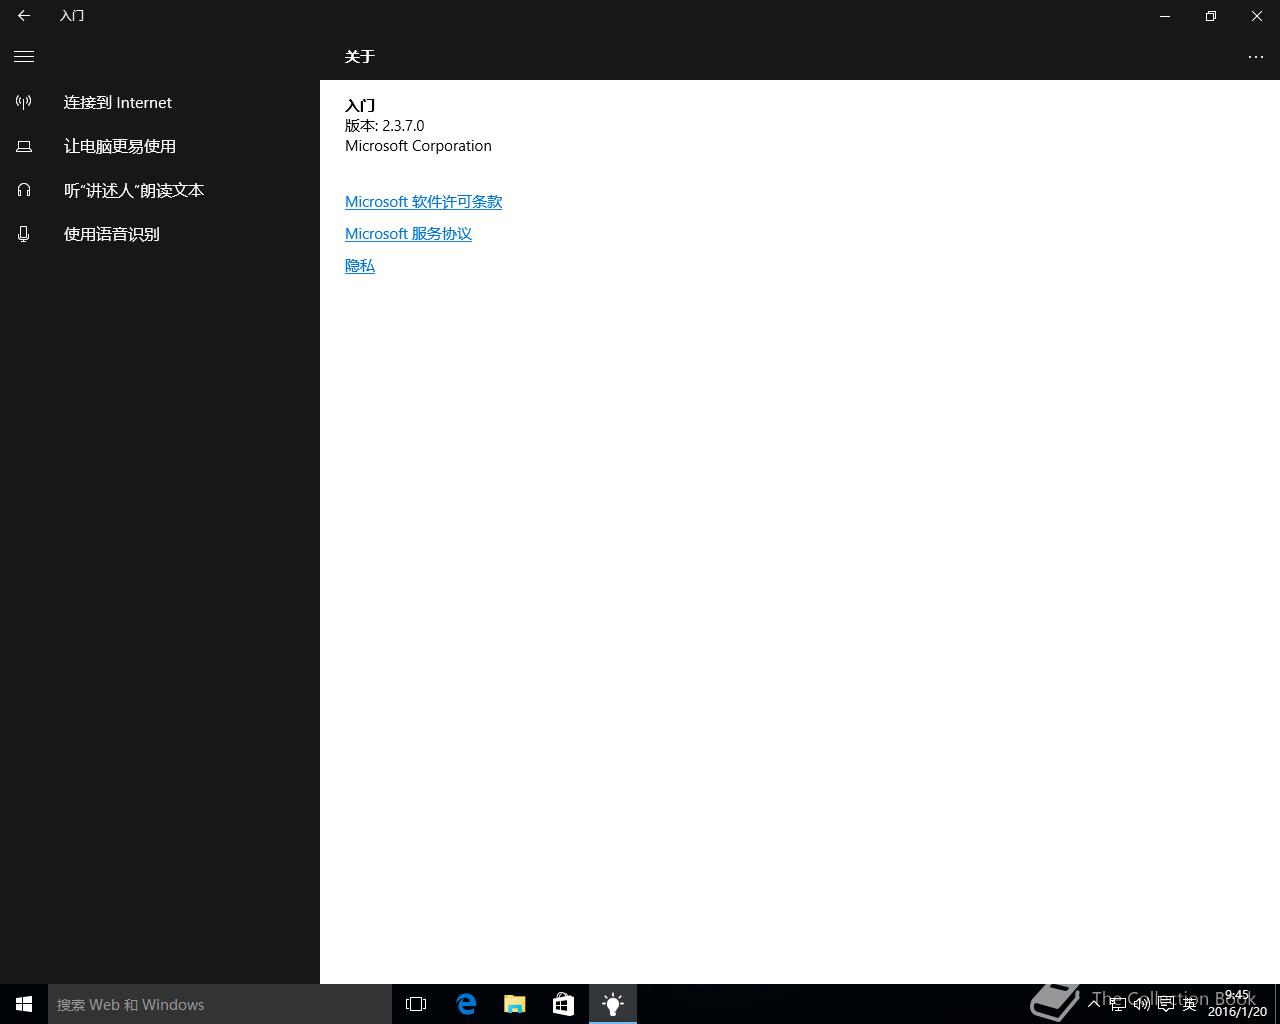Click the 关于 page heading
This screenshot has width=1280, height=1024.
coord(359,57)
